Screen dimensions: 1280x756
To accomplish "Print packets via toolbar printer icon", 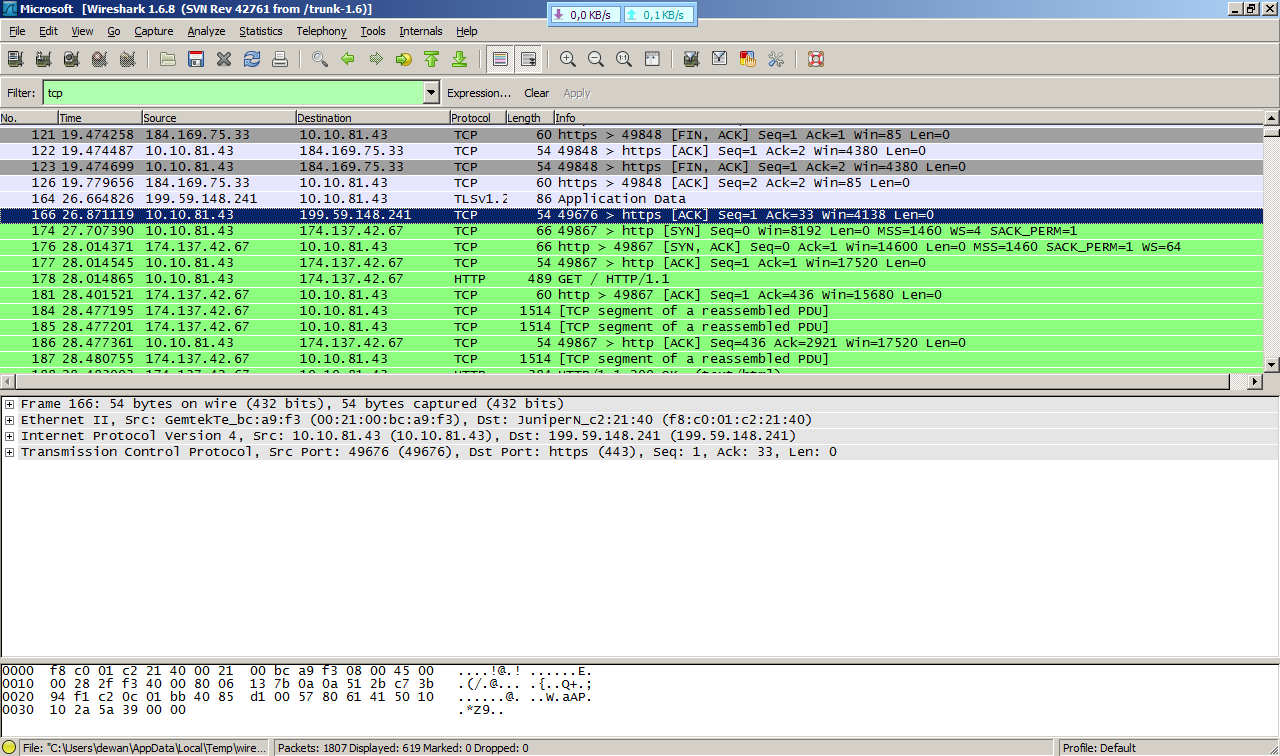I will pos(280,59).
